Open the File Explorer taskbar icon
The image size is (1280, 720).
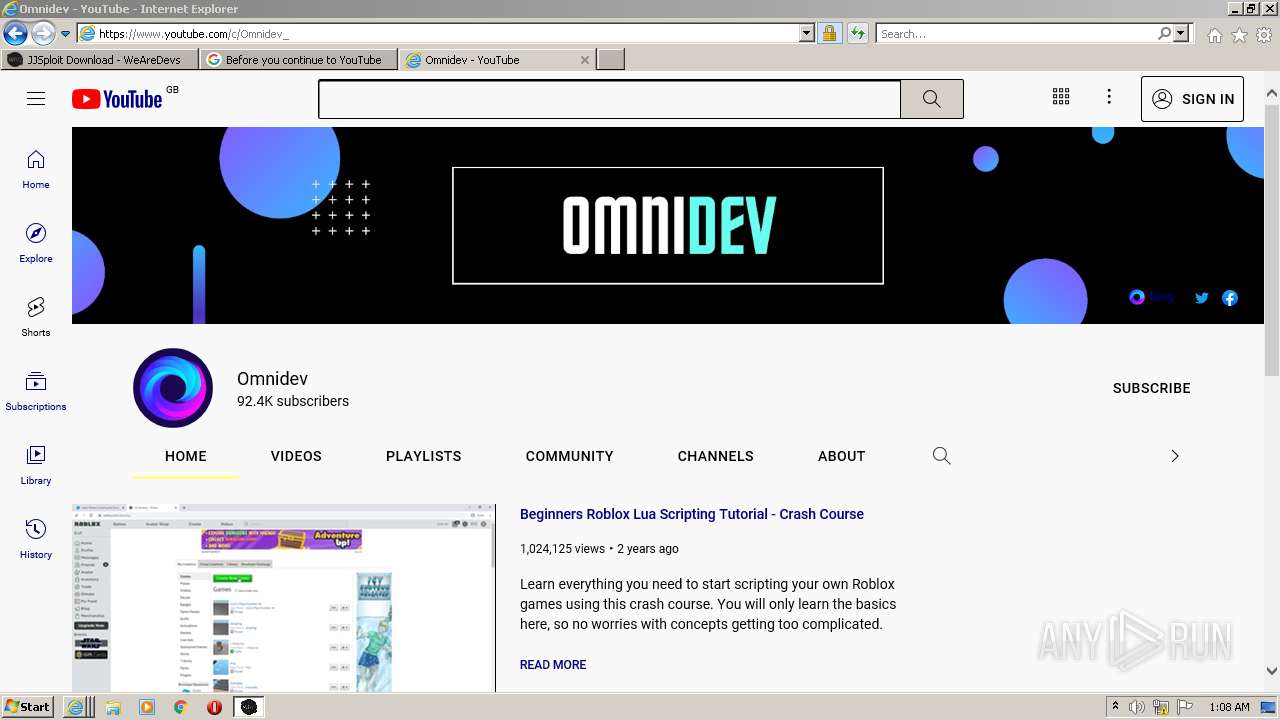click(x=113, y=707)
